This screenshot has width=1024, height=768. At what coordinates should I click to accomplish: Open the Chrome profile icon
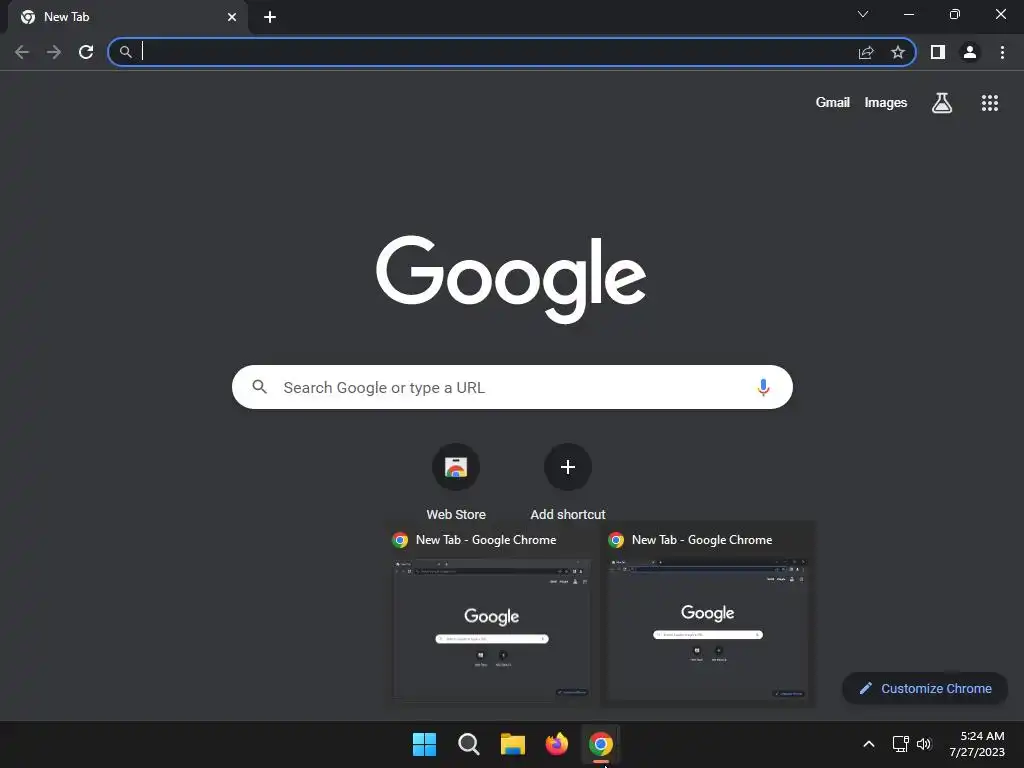[970, 52]
